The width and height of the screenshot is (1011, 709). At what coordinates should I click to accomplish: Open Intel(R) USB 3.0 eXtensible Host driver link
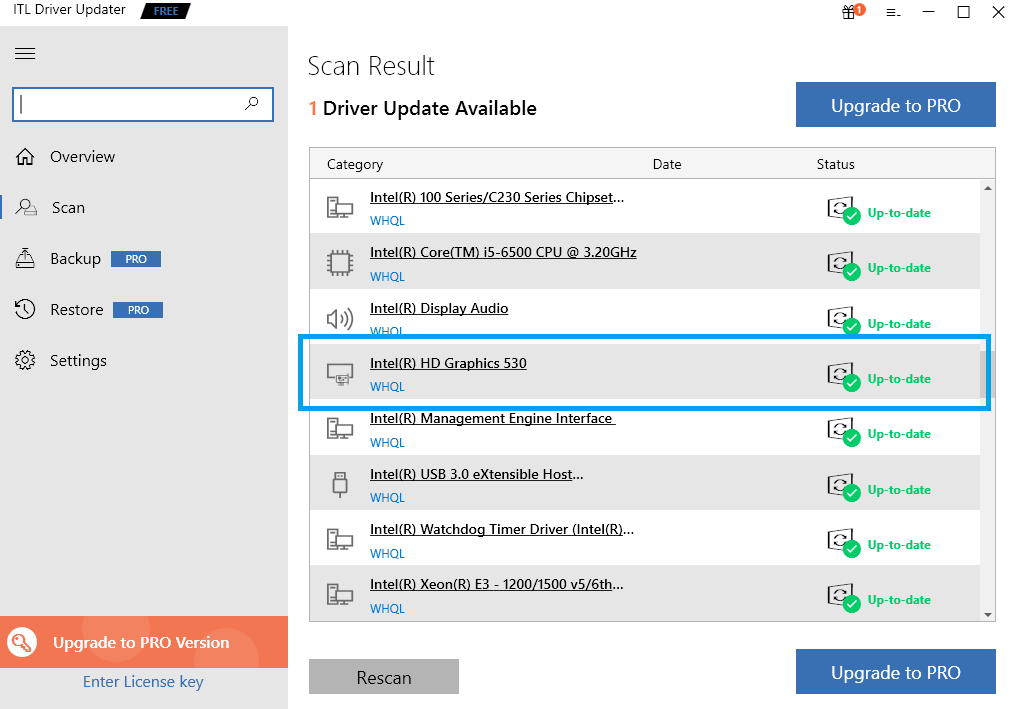pyautogui.click(x=476, y=474)
